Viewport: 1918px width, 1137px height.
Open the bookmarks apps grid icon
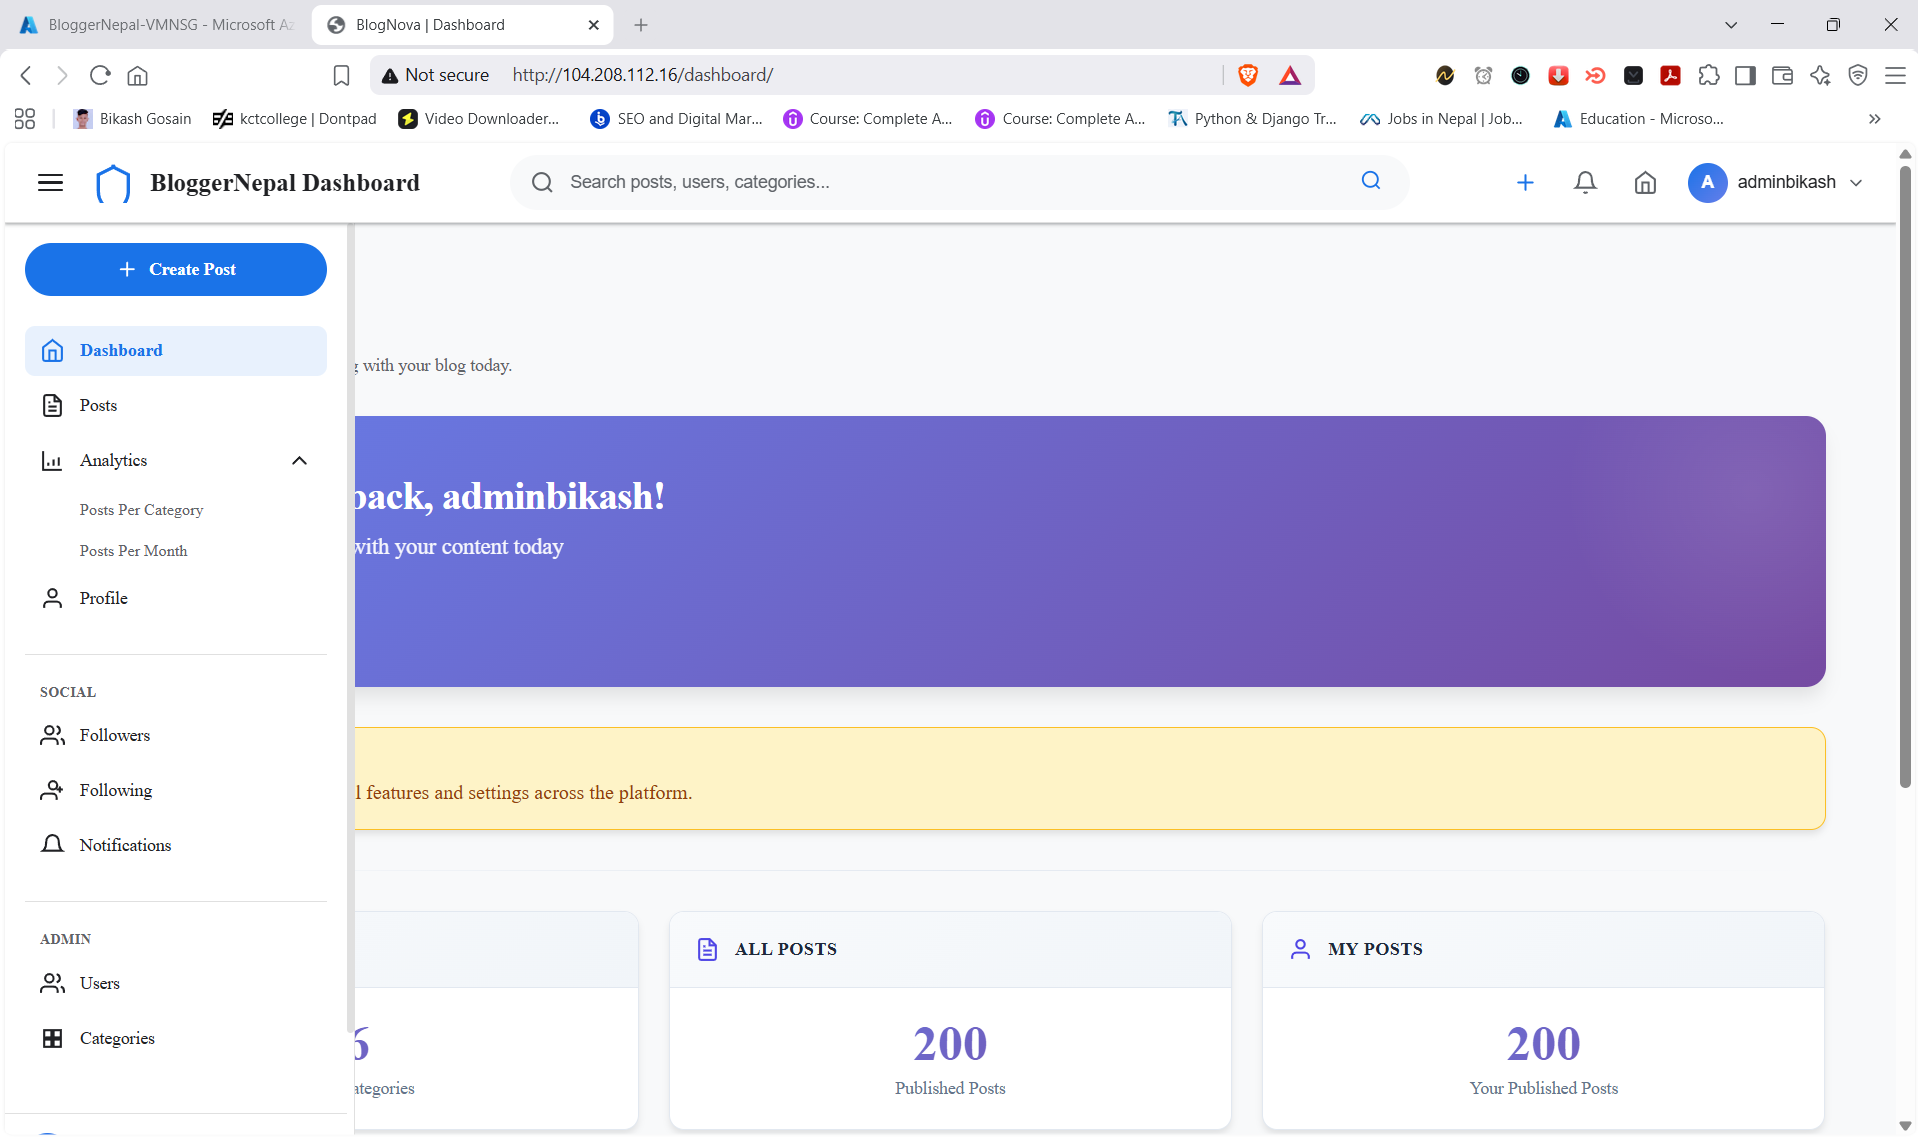click(25, 119)
